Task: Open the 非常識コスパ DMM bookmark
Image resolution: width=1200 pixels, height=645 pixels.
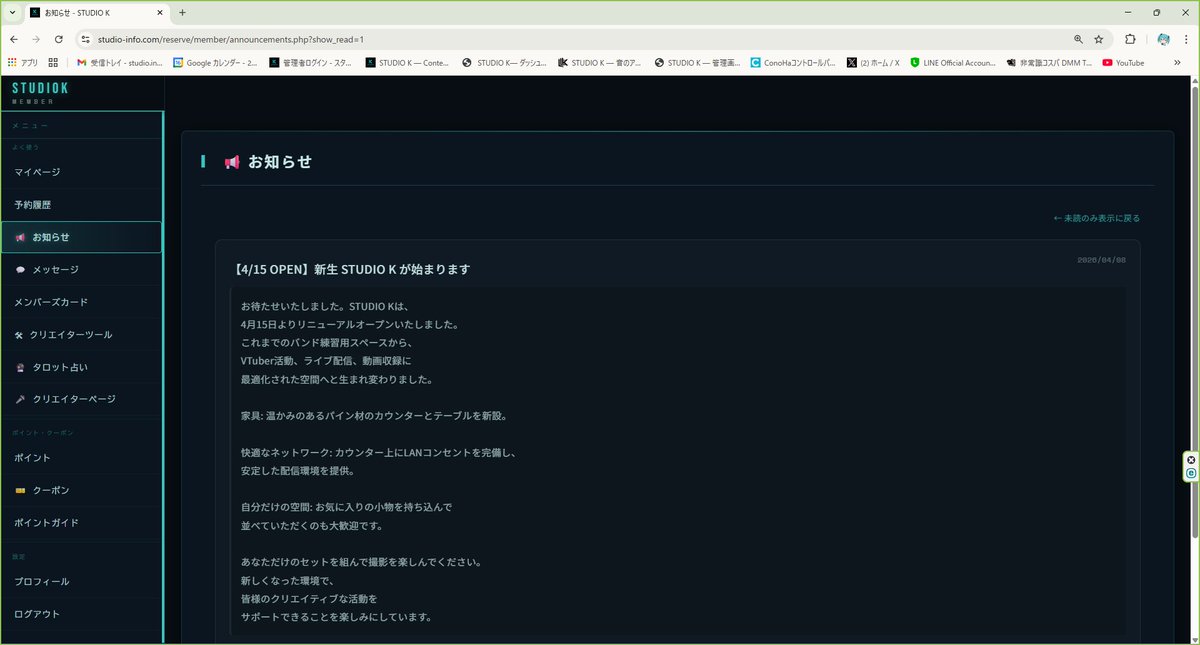Action: coord(1049,62)
